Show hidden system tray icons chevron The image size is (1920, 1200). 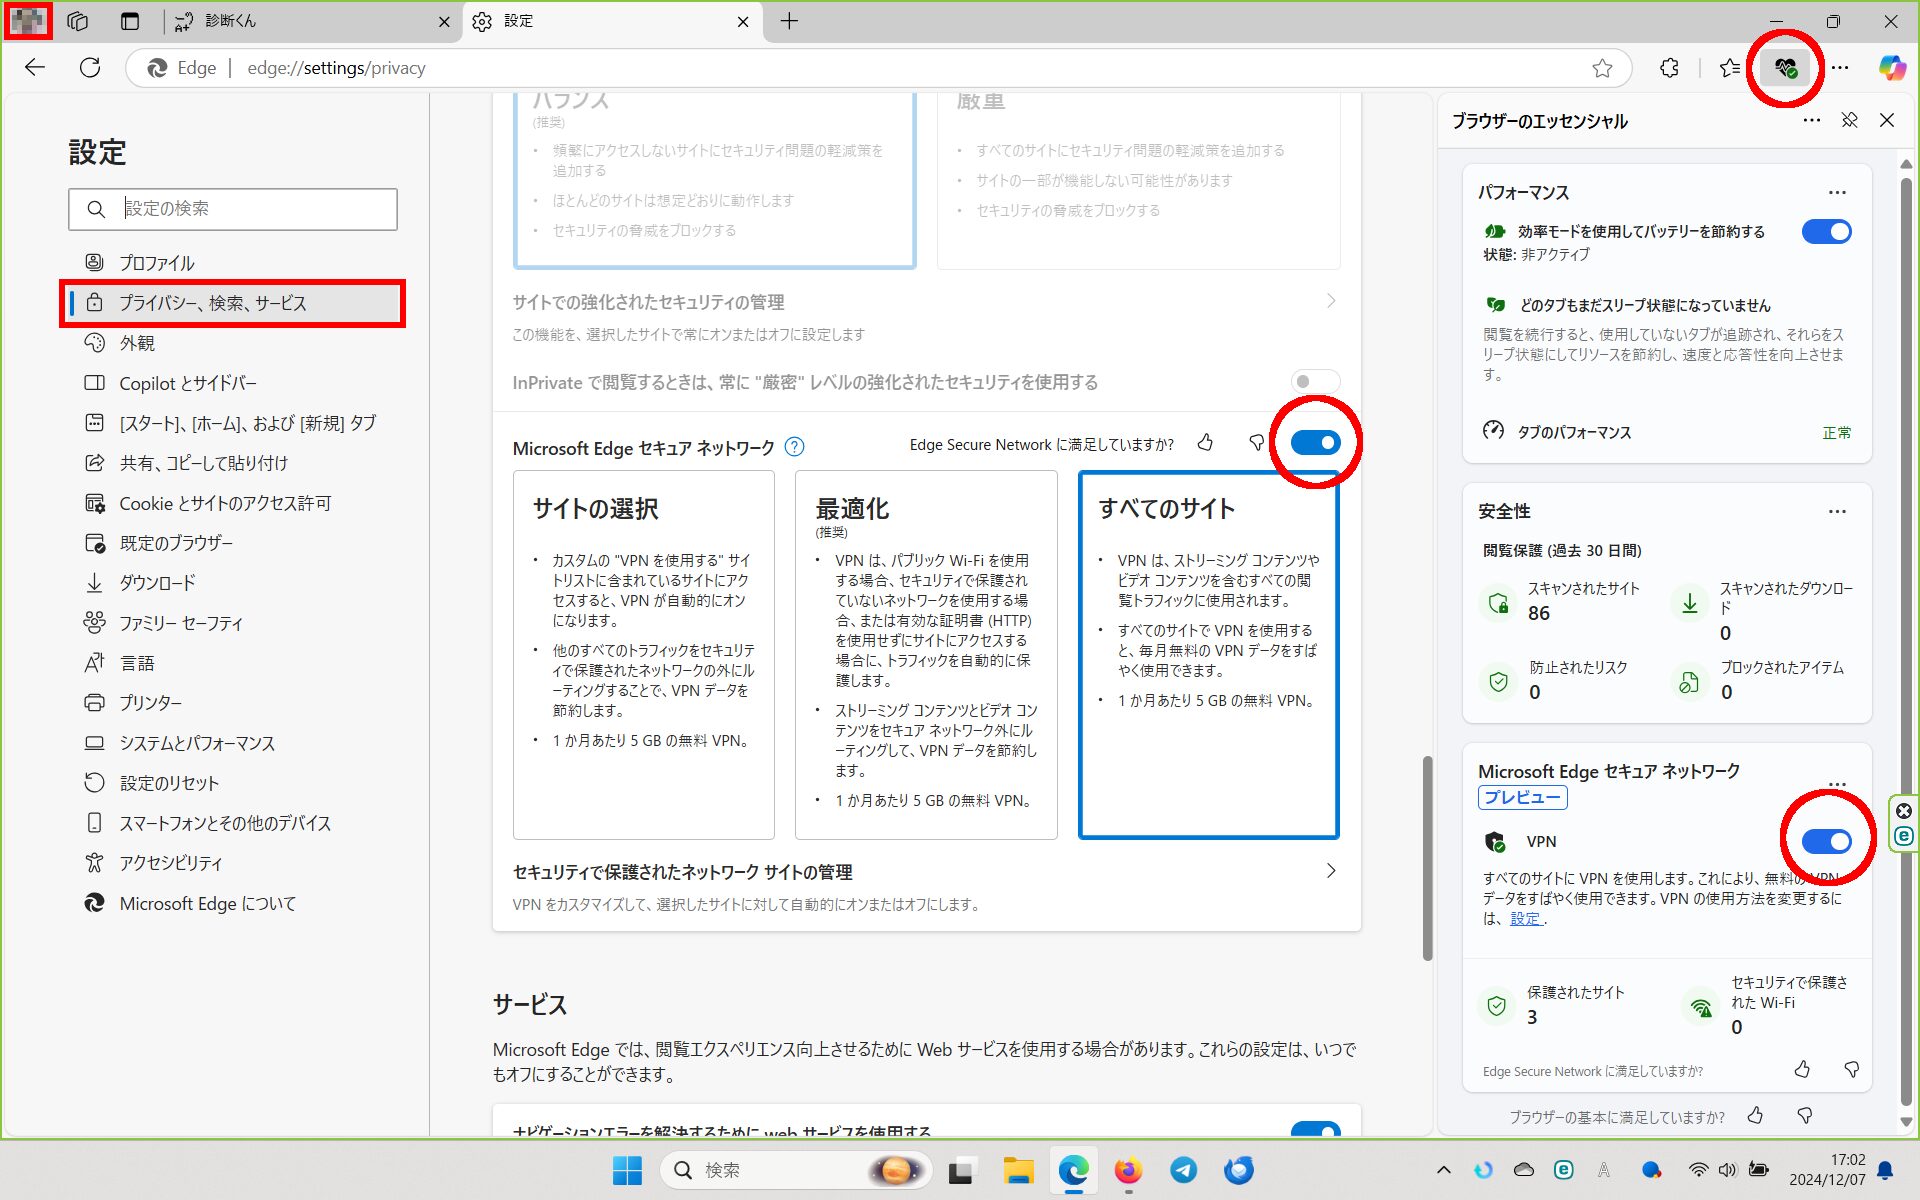(x=1443, y=1169)
